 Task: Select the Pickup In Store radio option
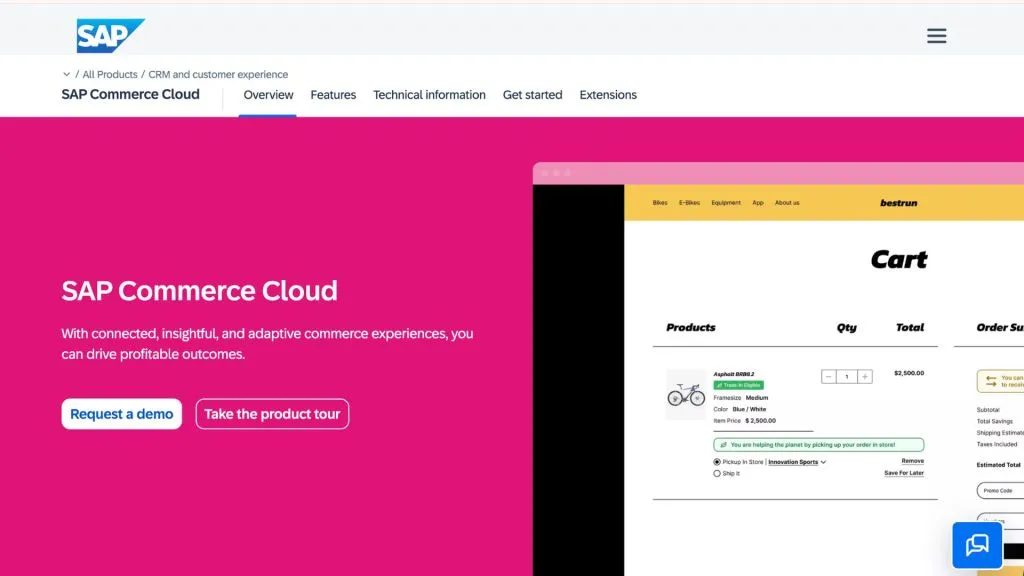[717, 462]
